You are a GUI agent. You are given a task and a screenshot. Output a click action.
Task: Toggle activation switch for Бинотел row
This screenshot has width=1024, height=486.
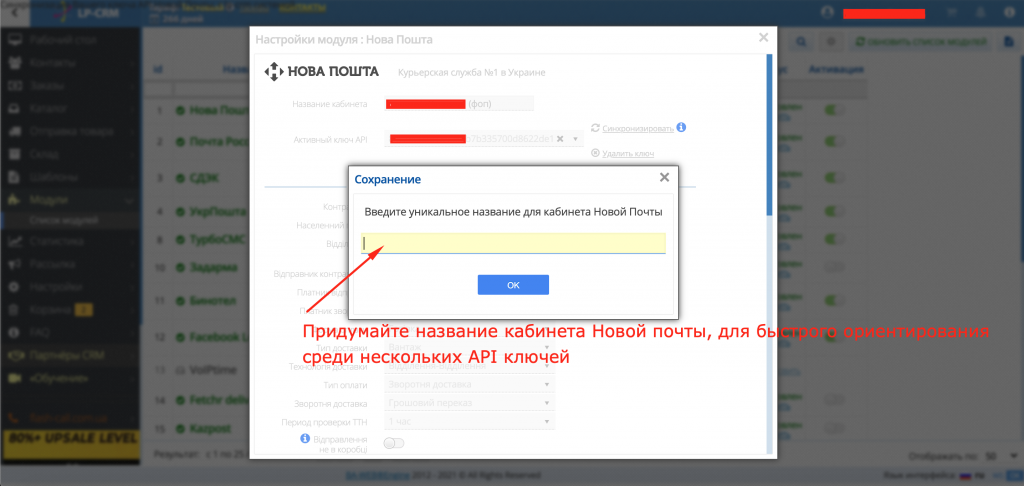pyautogui.click(x=834, y=301)
